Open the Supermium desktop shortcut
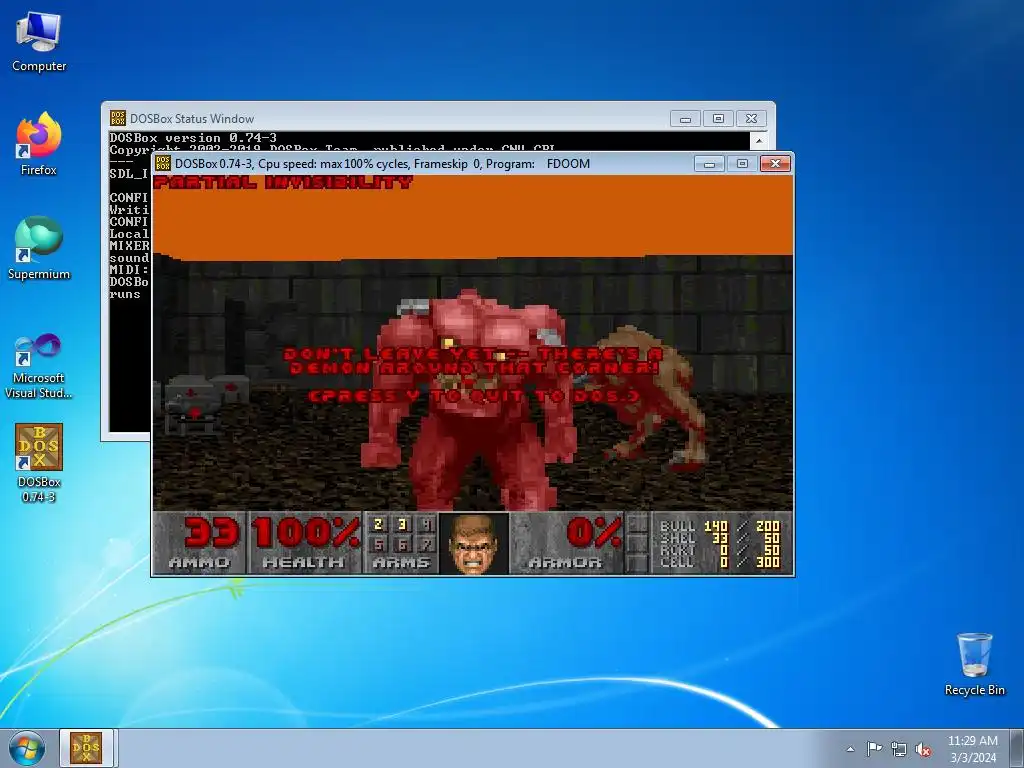Screen dimensions: 1024x768 pos(39,249)
